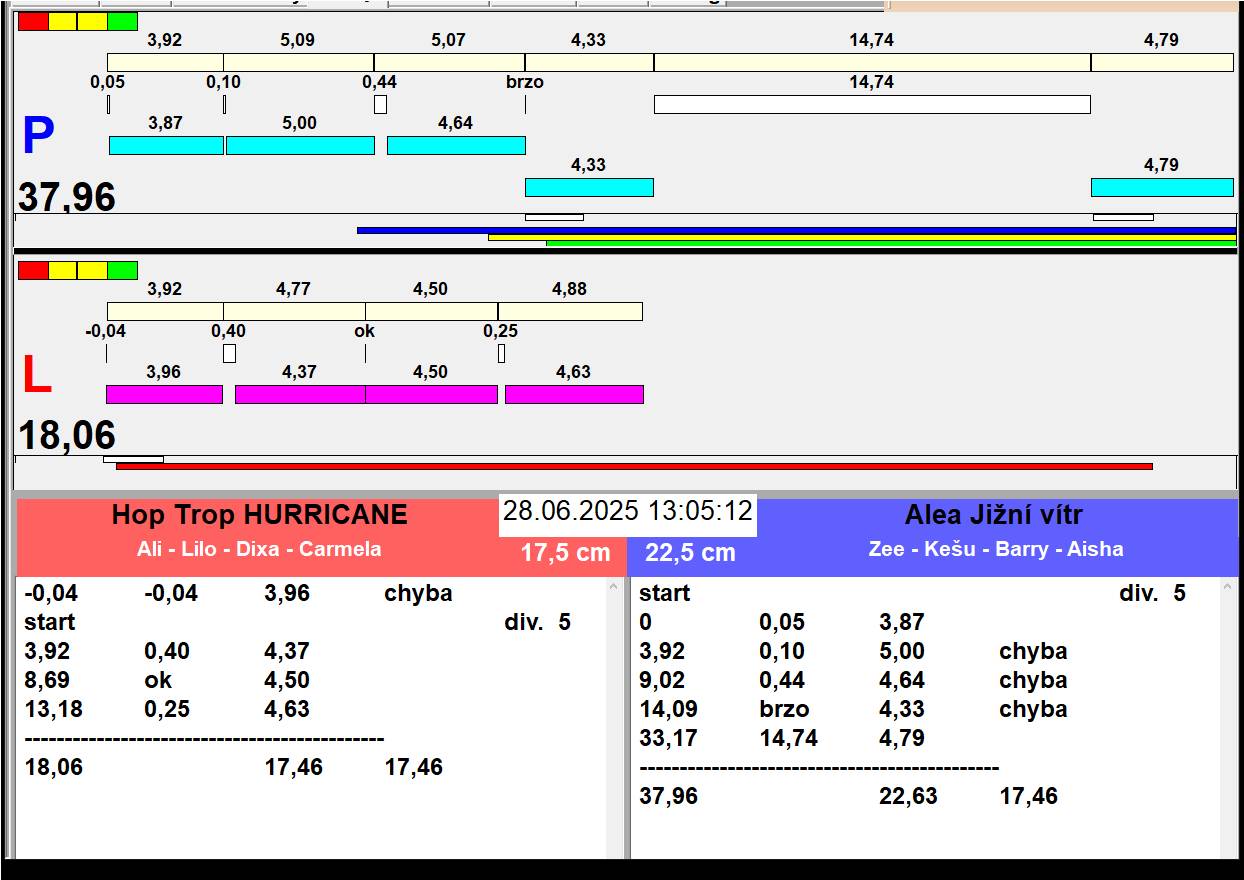Select the Alea Jižní vítr team header
The image size is (1244, 880).
[x=994, y=515]
